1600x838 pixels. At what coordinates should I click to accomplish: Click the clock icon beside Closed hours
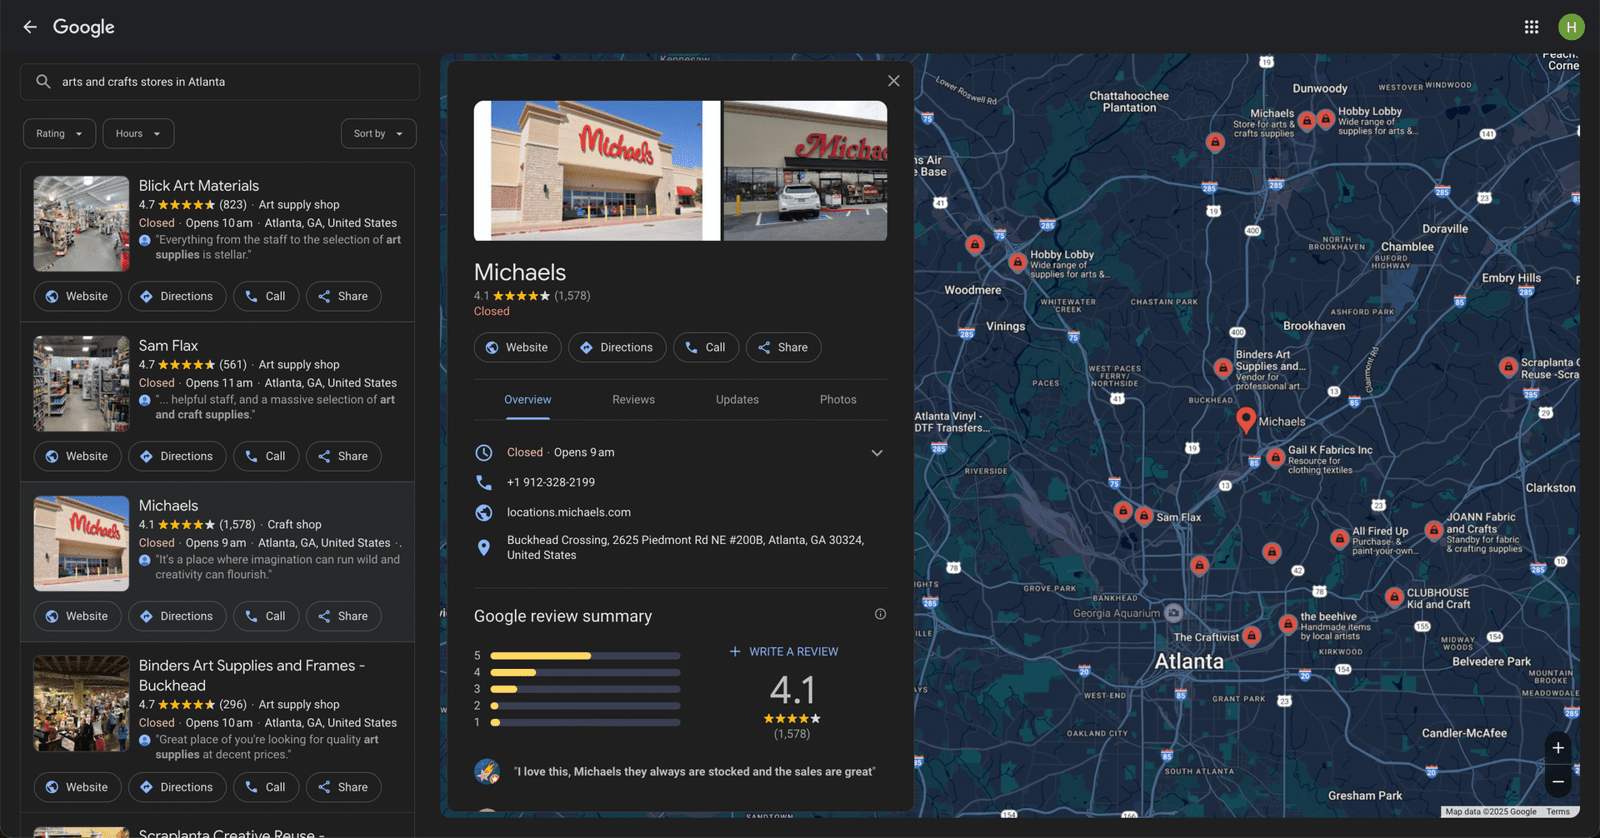[x=484, y=453]
